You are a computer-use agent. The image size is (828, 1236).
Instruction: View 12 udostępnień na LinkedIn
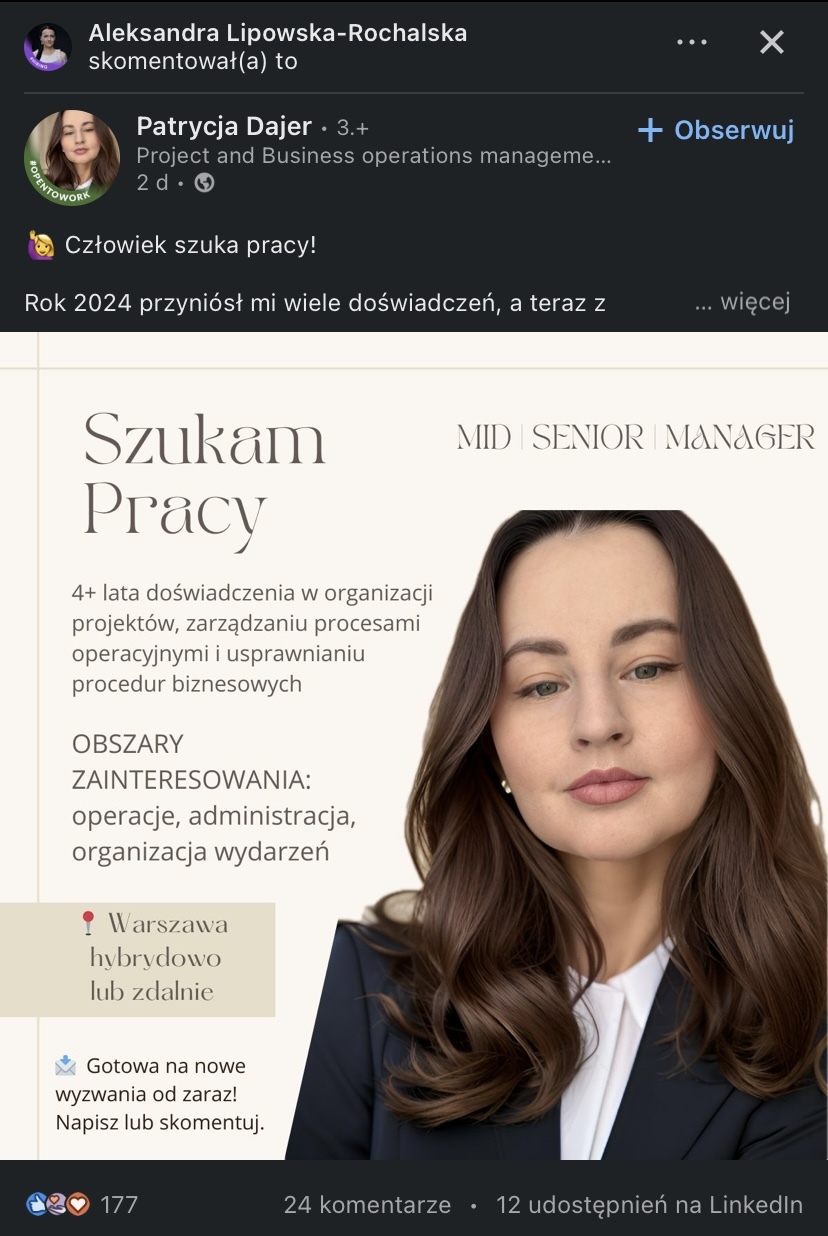[x=649, y=1205]
